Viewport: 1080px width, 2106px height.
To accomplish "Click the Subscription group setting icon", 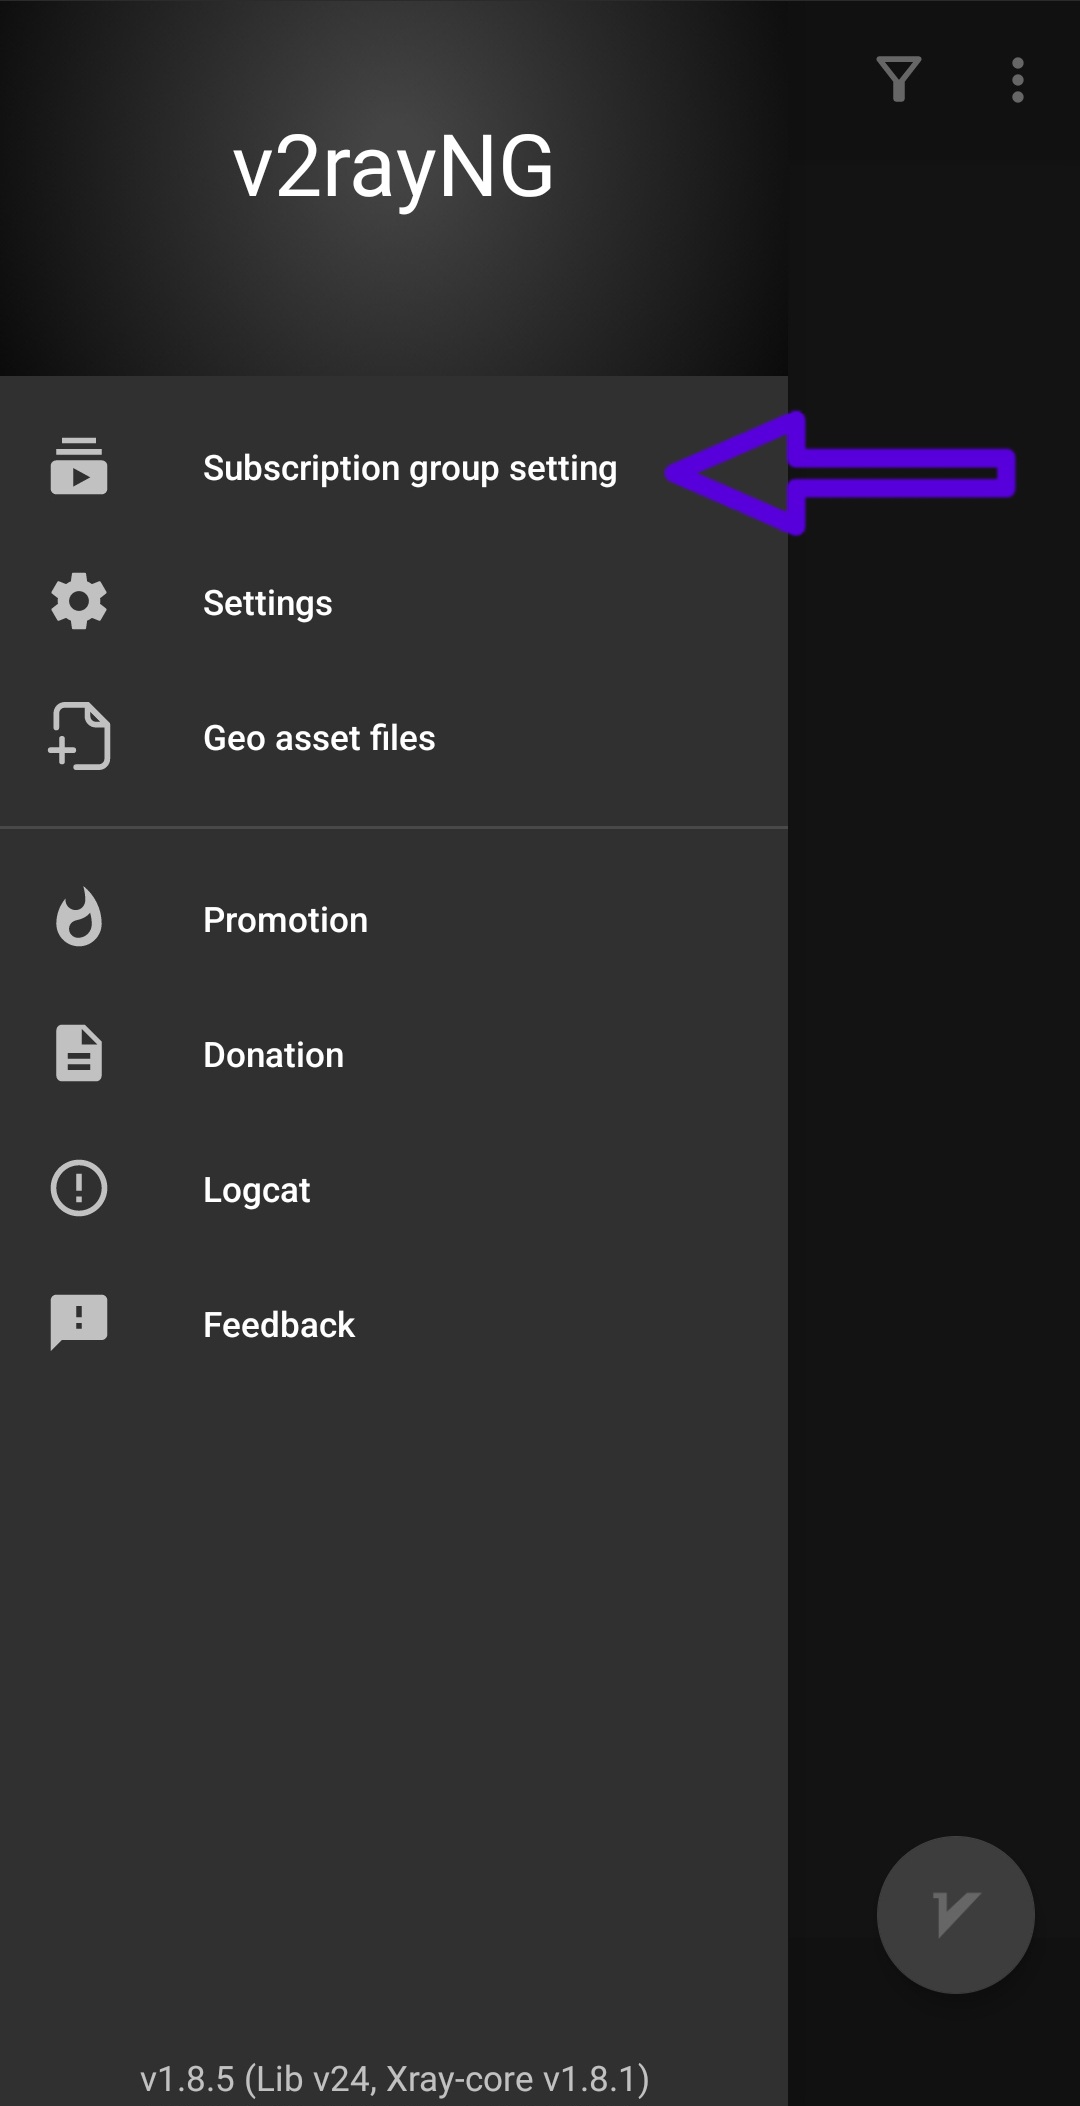I will pyautogui.click(x=79, y=467).
